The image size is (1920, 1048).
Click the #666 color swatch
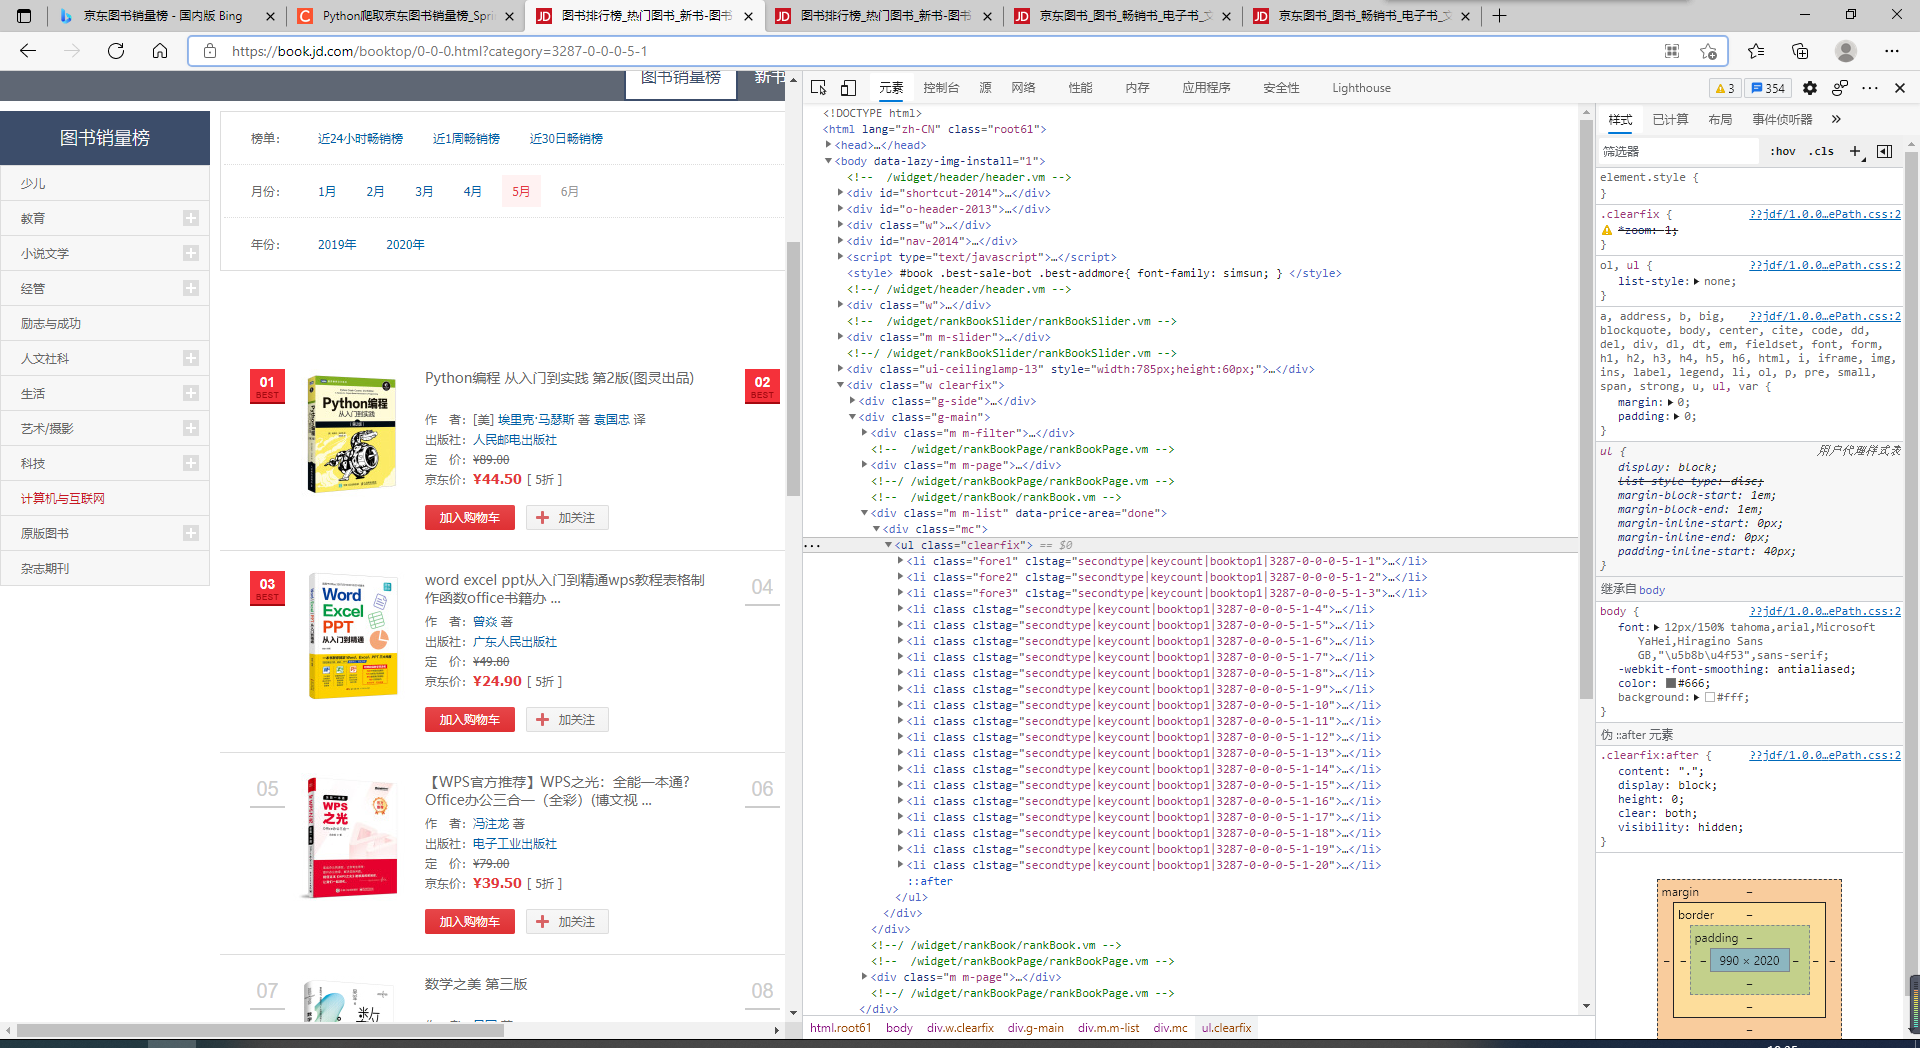[1671, 683]
